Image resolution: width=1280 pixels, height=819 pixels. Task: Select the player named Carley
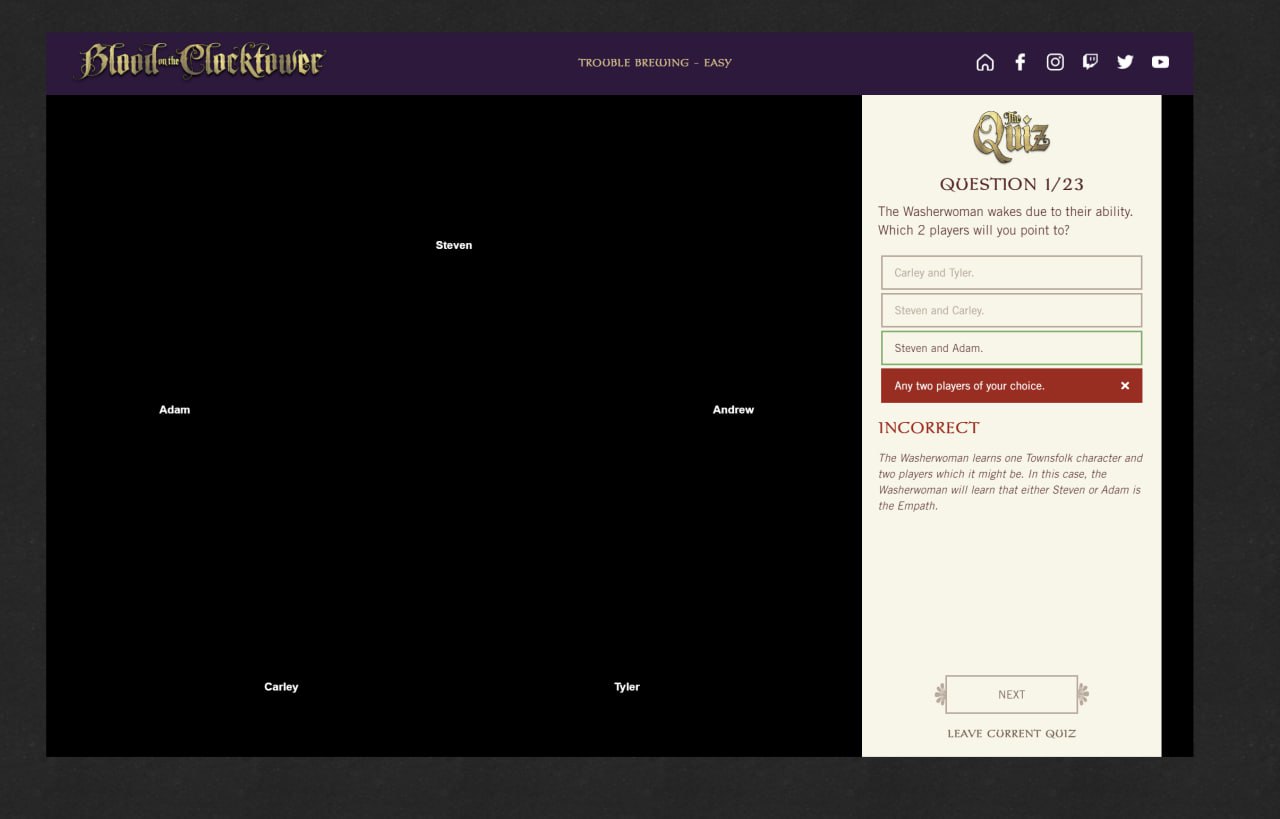(x=281, y=687)
